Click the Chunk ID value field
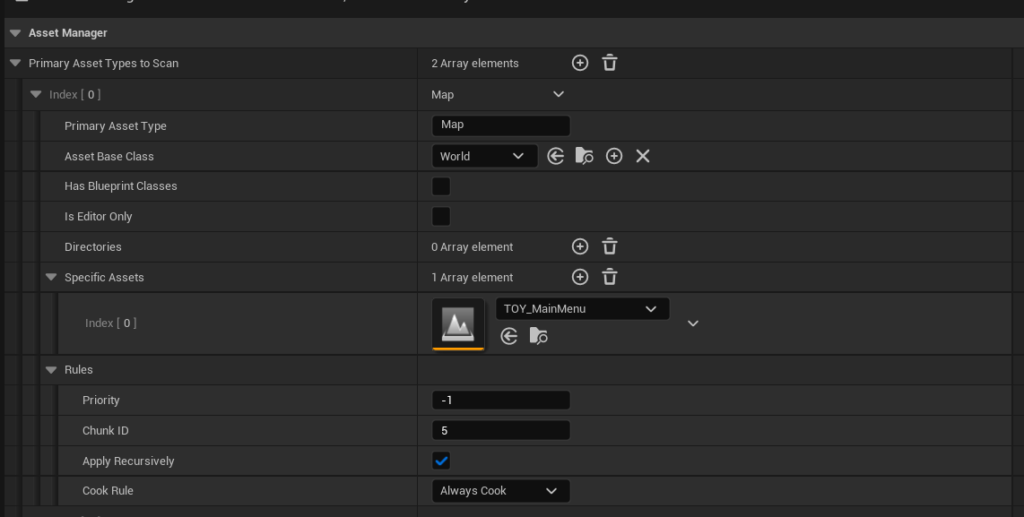The image size is (1024, 517). tap(500, 431)
